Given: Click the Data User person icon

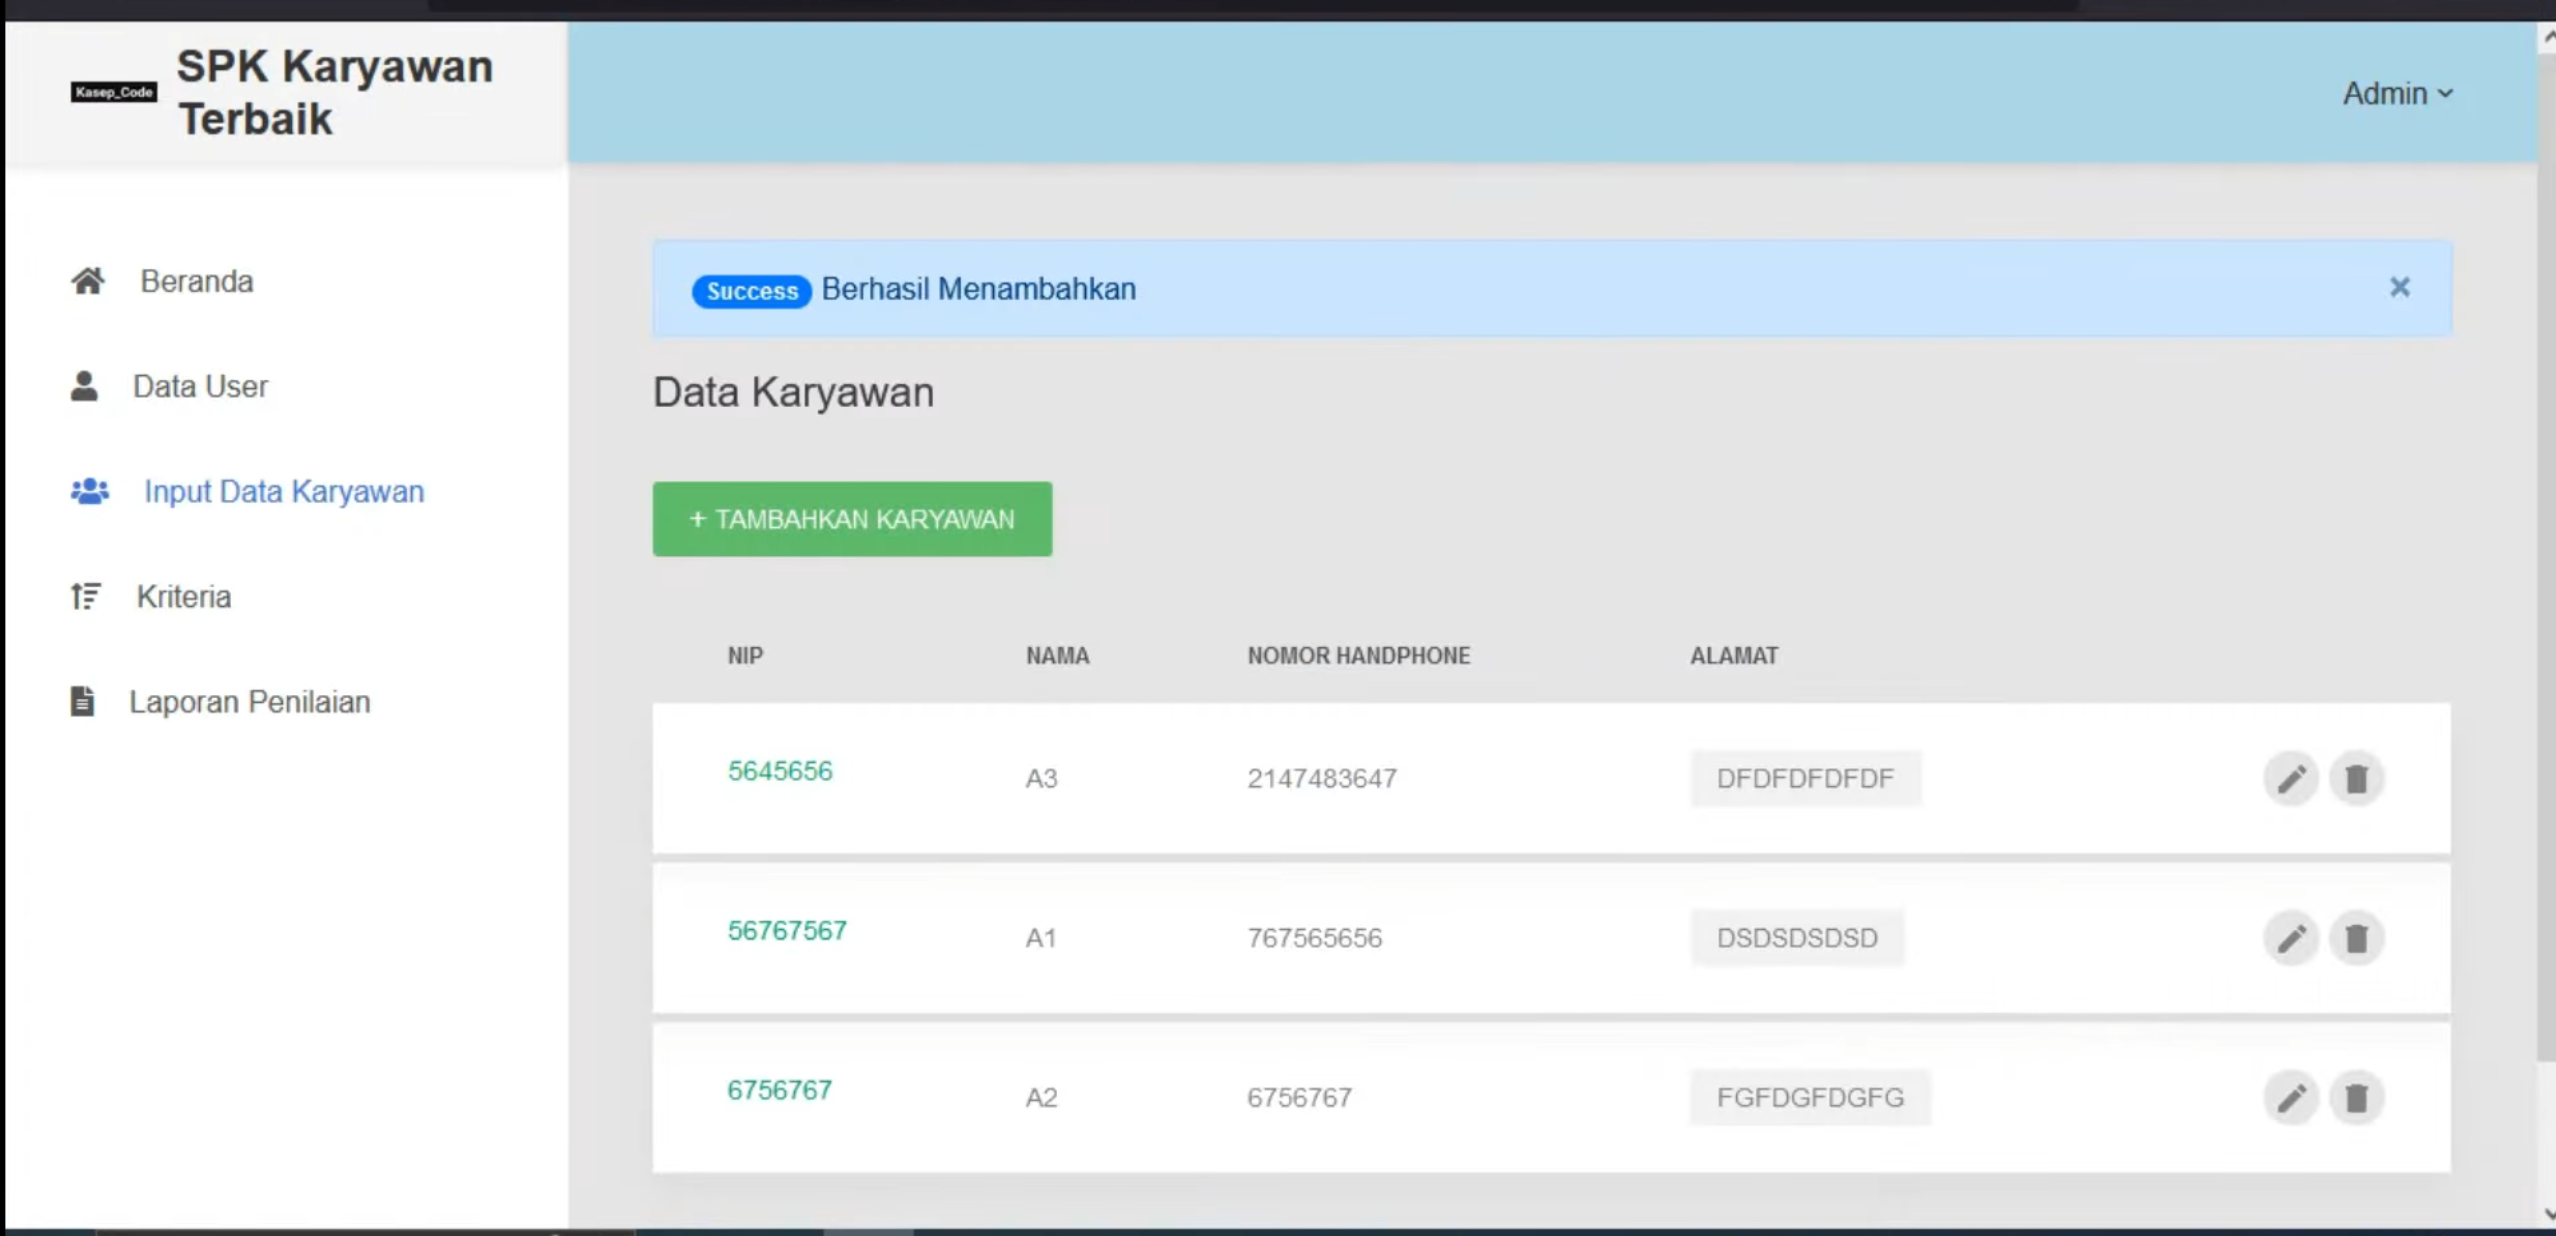Looking at the screenshot, I should (85, 386).
